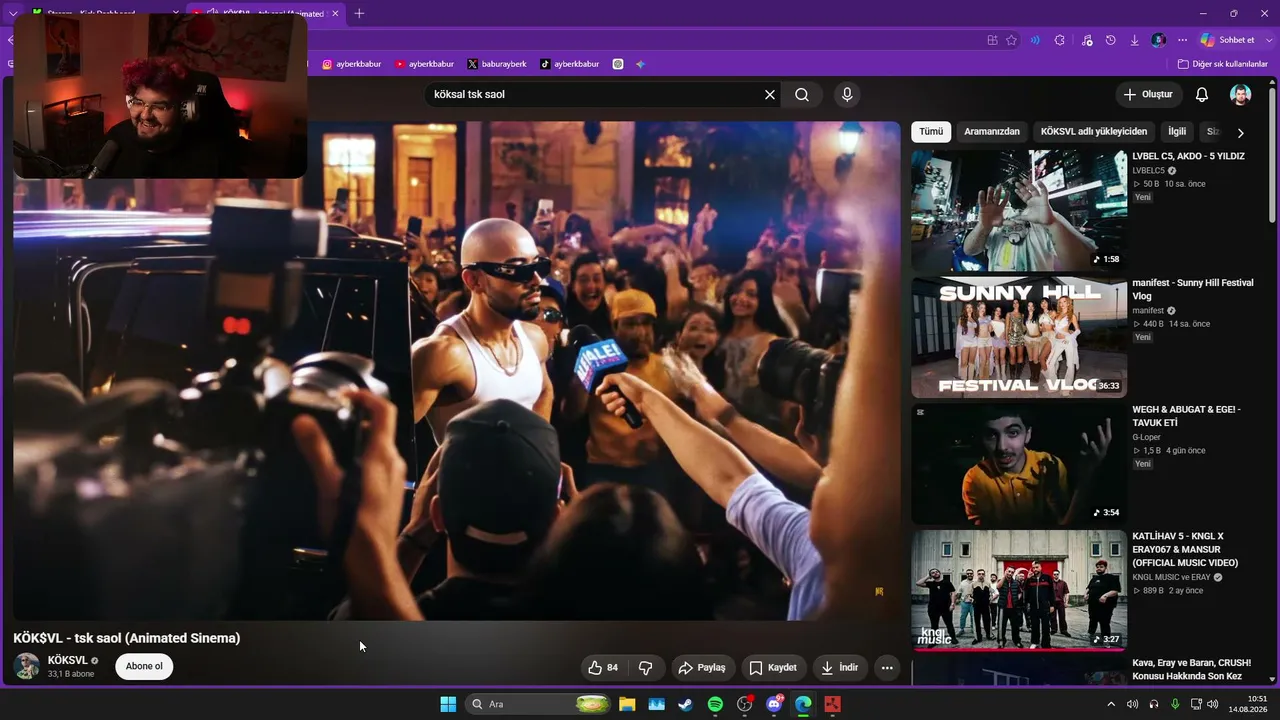Share the video using Paylaş

pos(702,668)
